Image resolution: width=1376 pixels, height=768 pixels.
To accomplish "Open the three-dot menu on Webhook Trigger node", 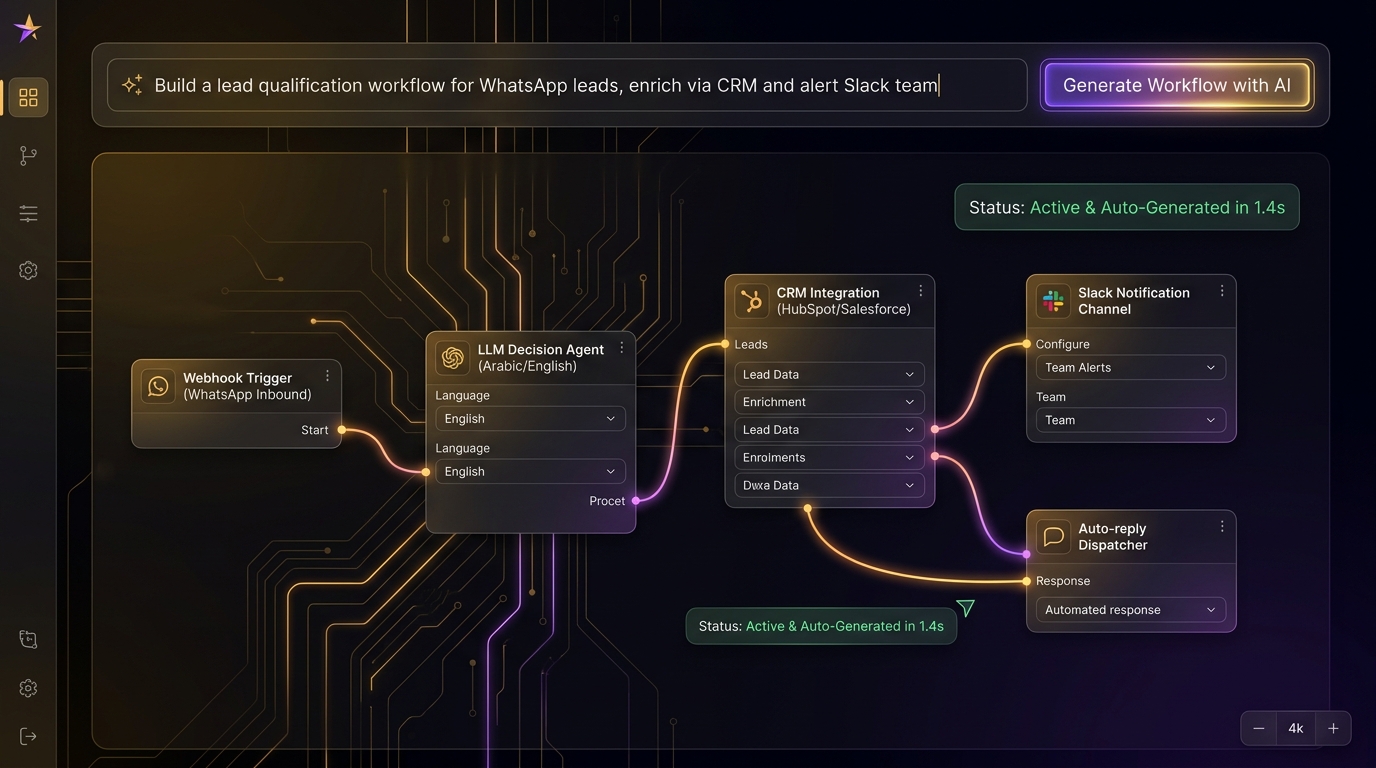I will 327,376.
